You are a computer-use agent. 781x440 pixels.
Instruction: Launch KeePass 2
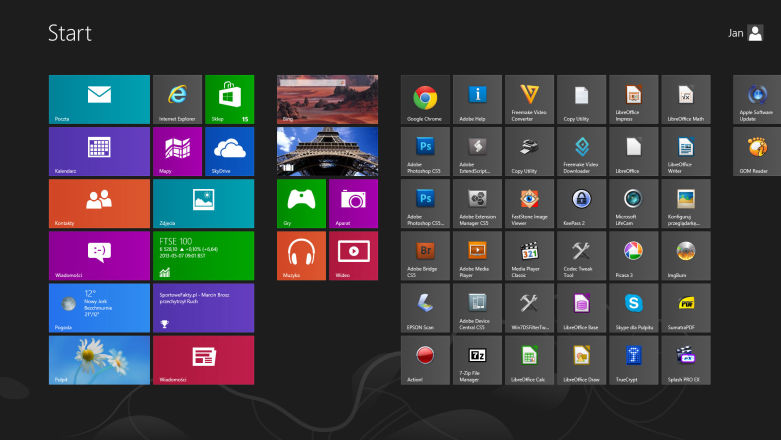pyautogui.click(x=581, y=203)
